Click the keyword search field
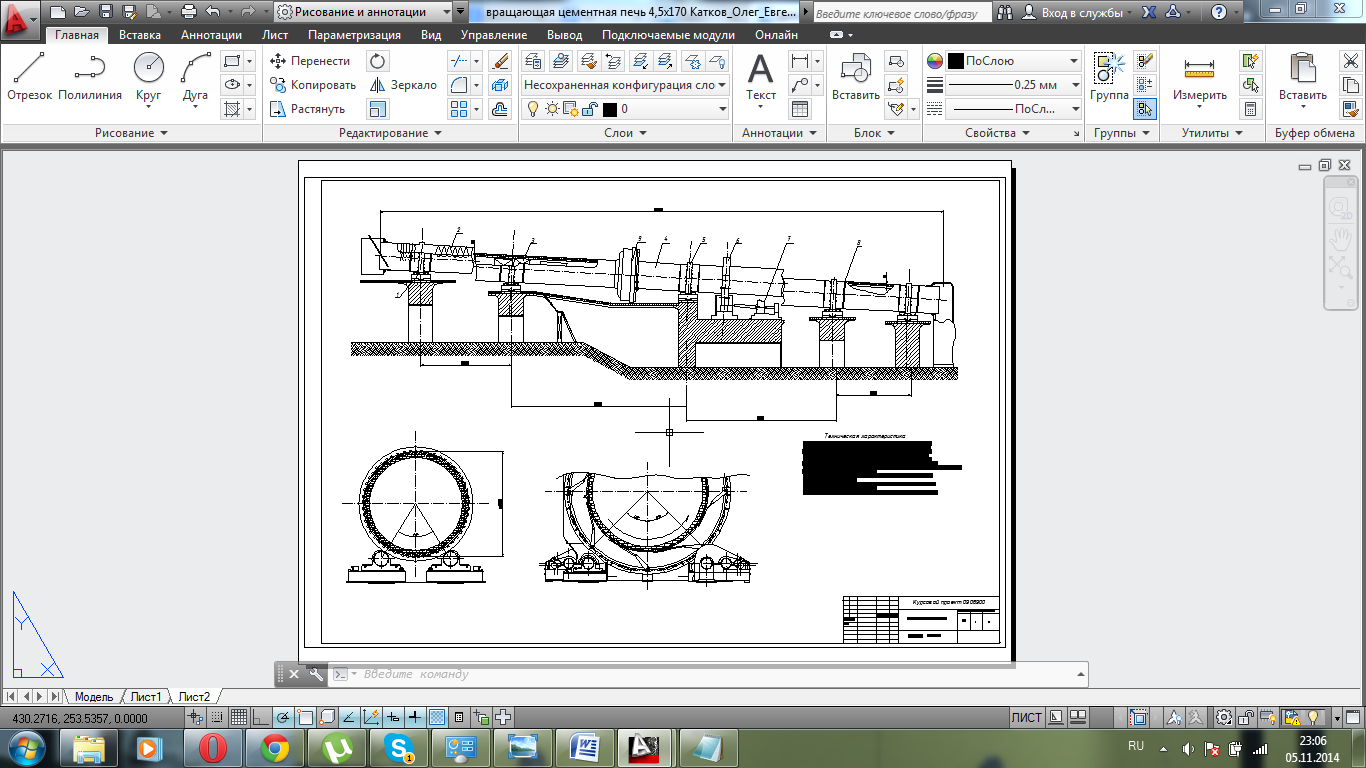Image resolution: width=1366 pixels, height=768 pixels. (902, 13)
